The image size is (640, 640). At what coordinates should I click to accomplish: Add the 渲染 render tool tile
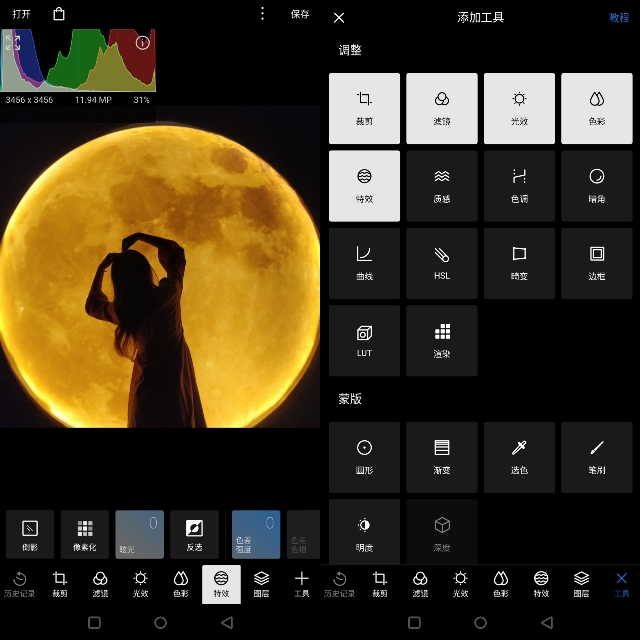(x=442, y=341)
